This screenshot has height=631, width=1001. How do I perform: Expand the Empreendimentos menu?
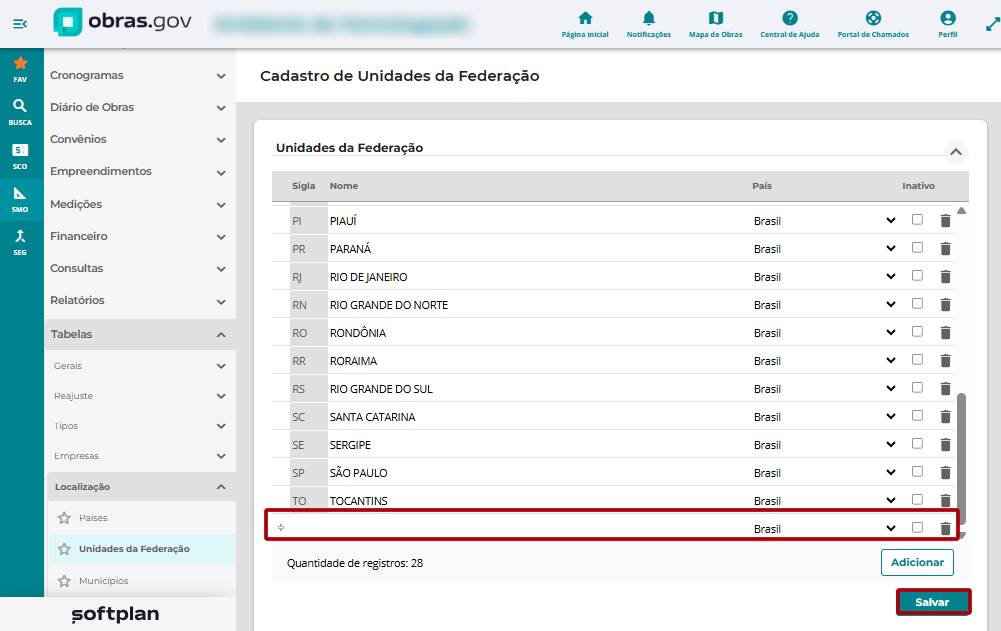point(221,172)
